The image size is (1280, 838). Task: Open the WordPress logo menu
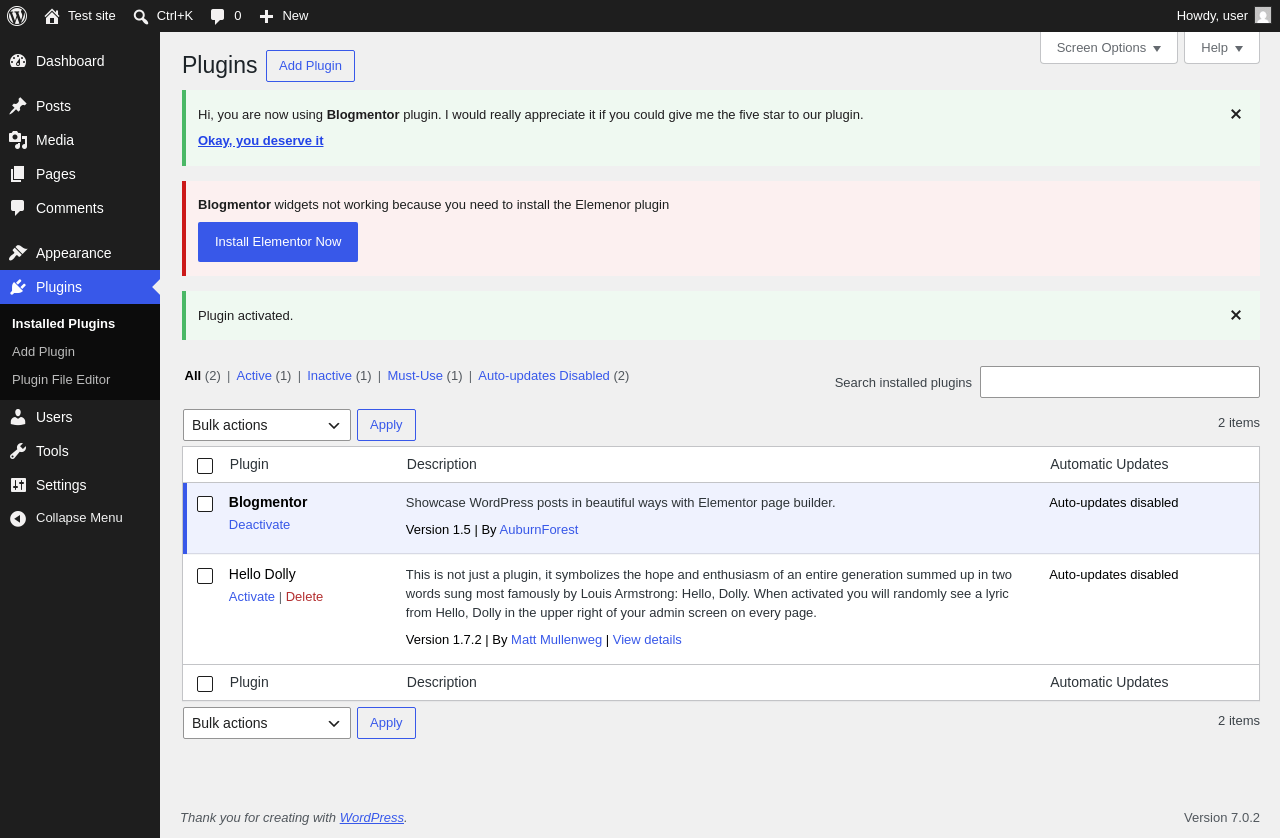(17, 16)
